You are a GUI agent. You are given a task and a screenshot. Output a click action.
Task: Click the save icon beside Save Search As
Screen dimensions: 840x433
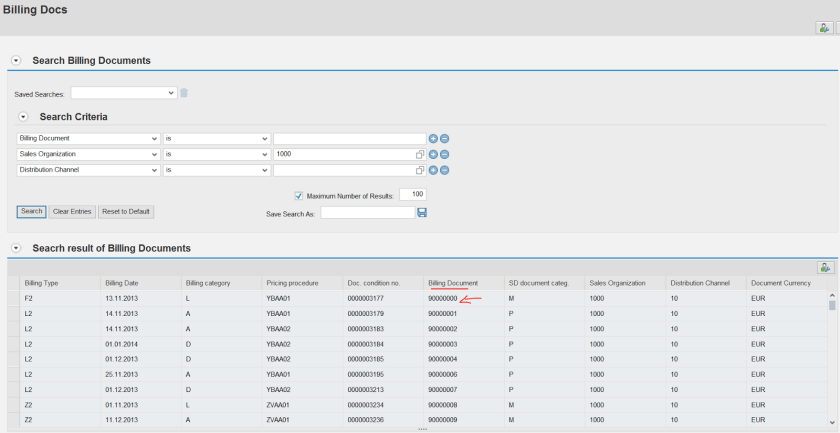[x=422, y=213]
